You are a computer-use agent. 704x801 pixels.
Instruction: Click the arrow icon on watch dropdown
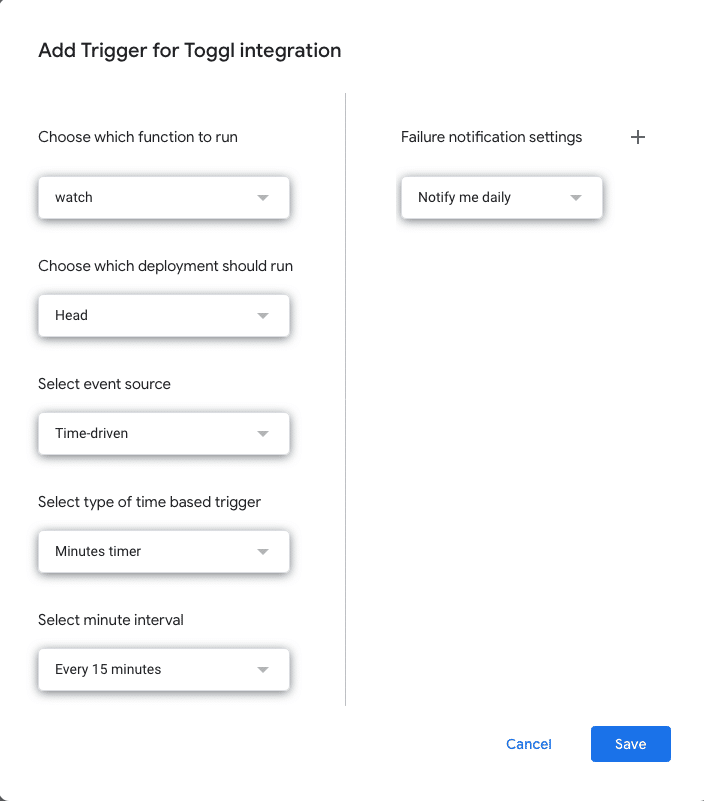[263, 198]
